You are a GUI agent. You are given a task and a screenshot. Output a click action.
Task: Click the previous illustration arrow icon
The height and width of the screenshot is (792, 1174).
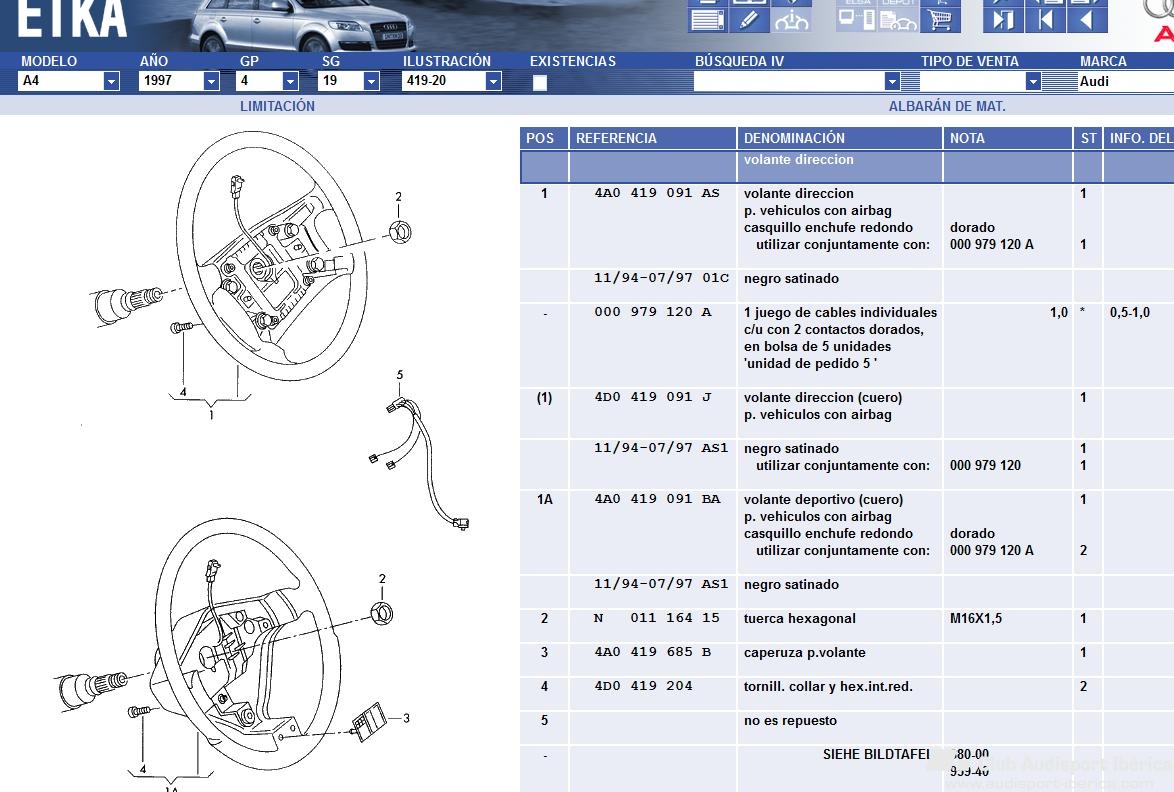click(x=1087, y=18)
